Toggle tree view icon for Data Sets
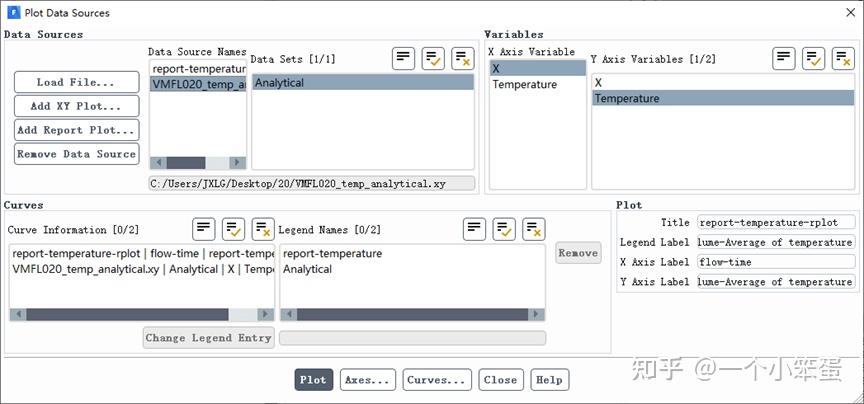The image size is (864, 404). coord(404,58)
